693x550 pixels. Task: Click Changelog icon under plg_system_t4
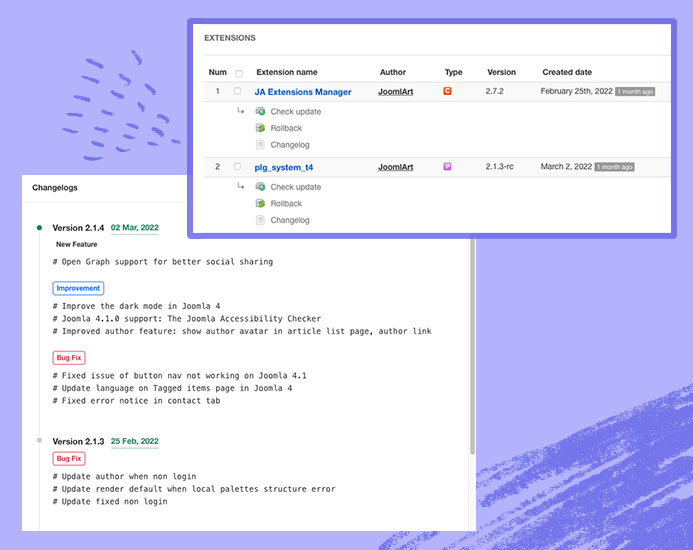coord(260,220)
